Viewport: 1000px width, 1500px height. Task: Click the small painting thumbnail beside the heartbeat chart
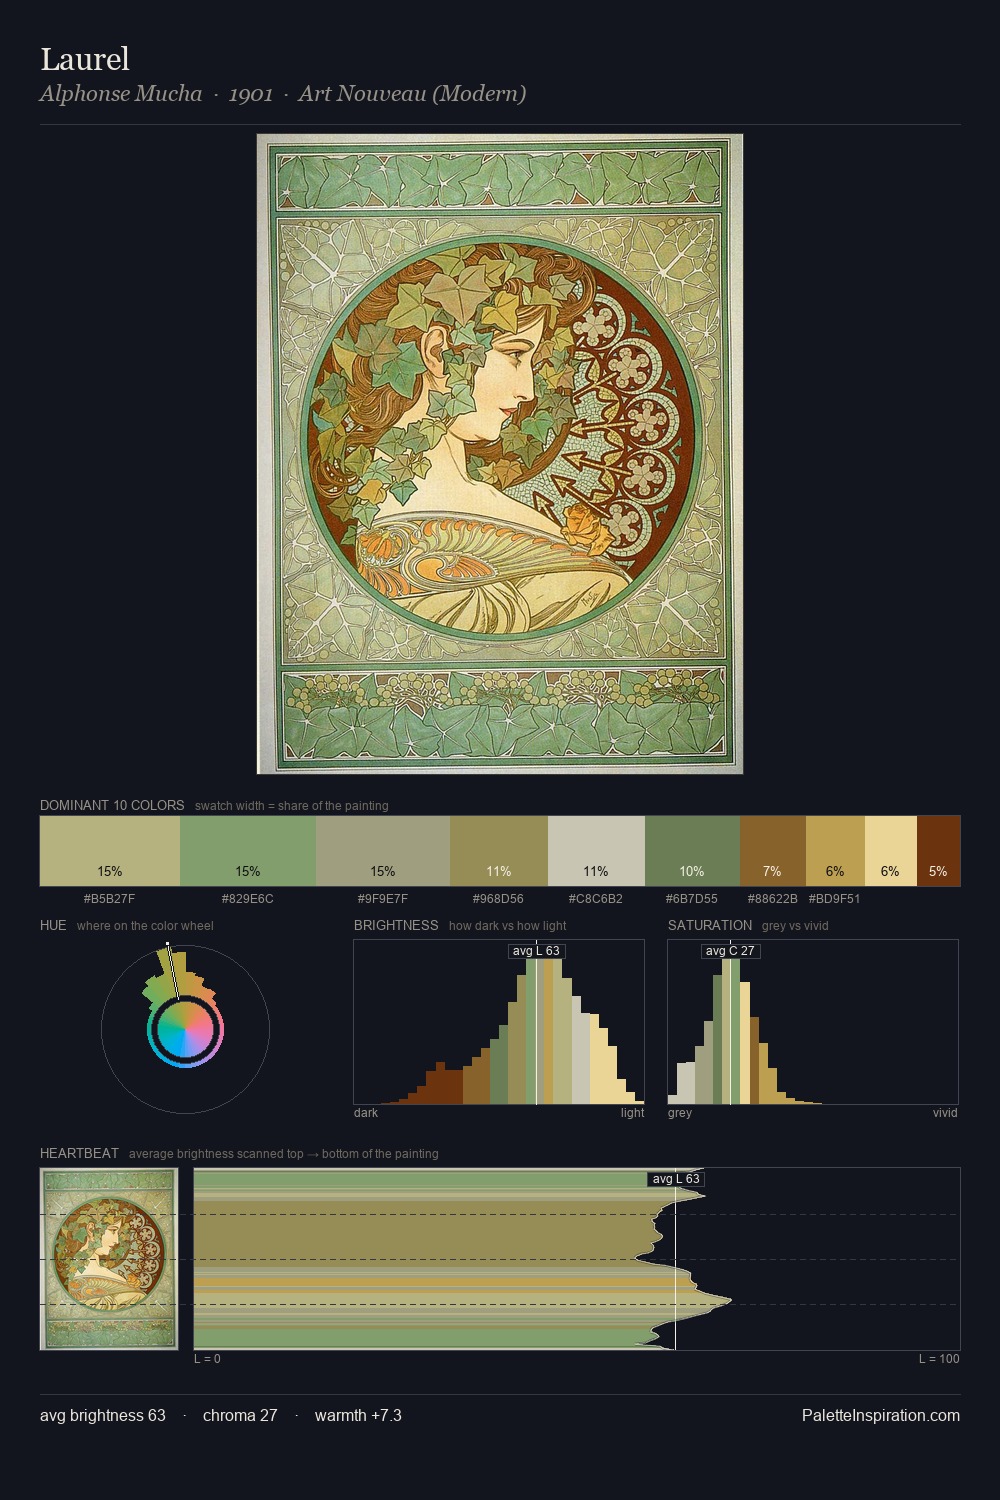tap(109, 1259)
